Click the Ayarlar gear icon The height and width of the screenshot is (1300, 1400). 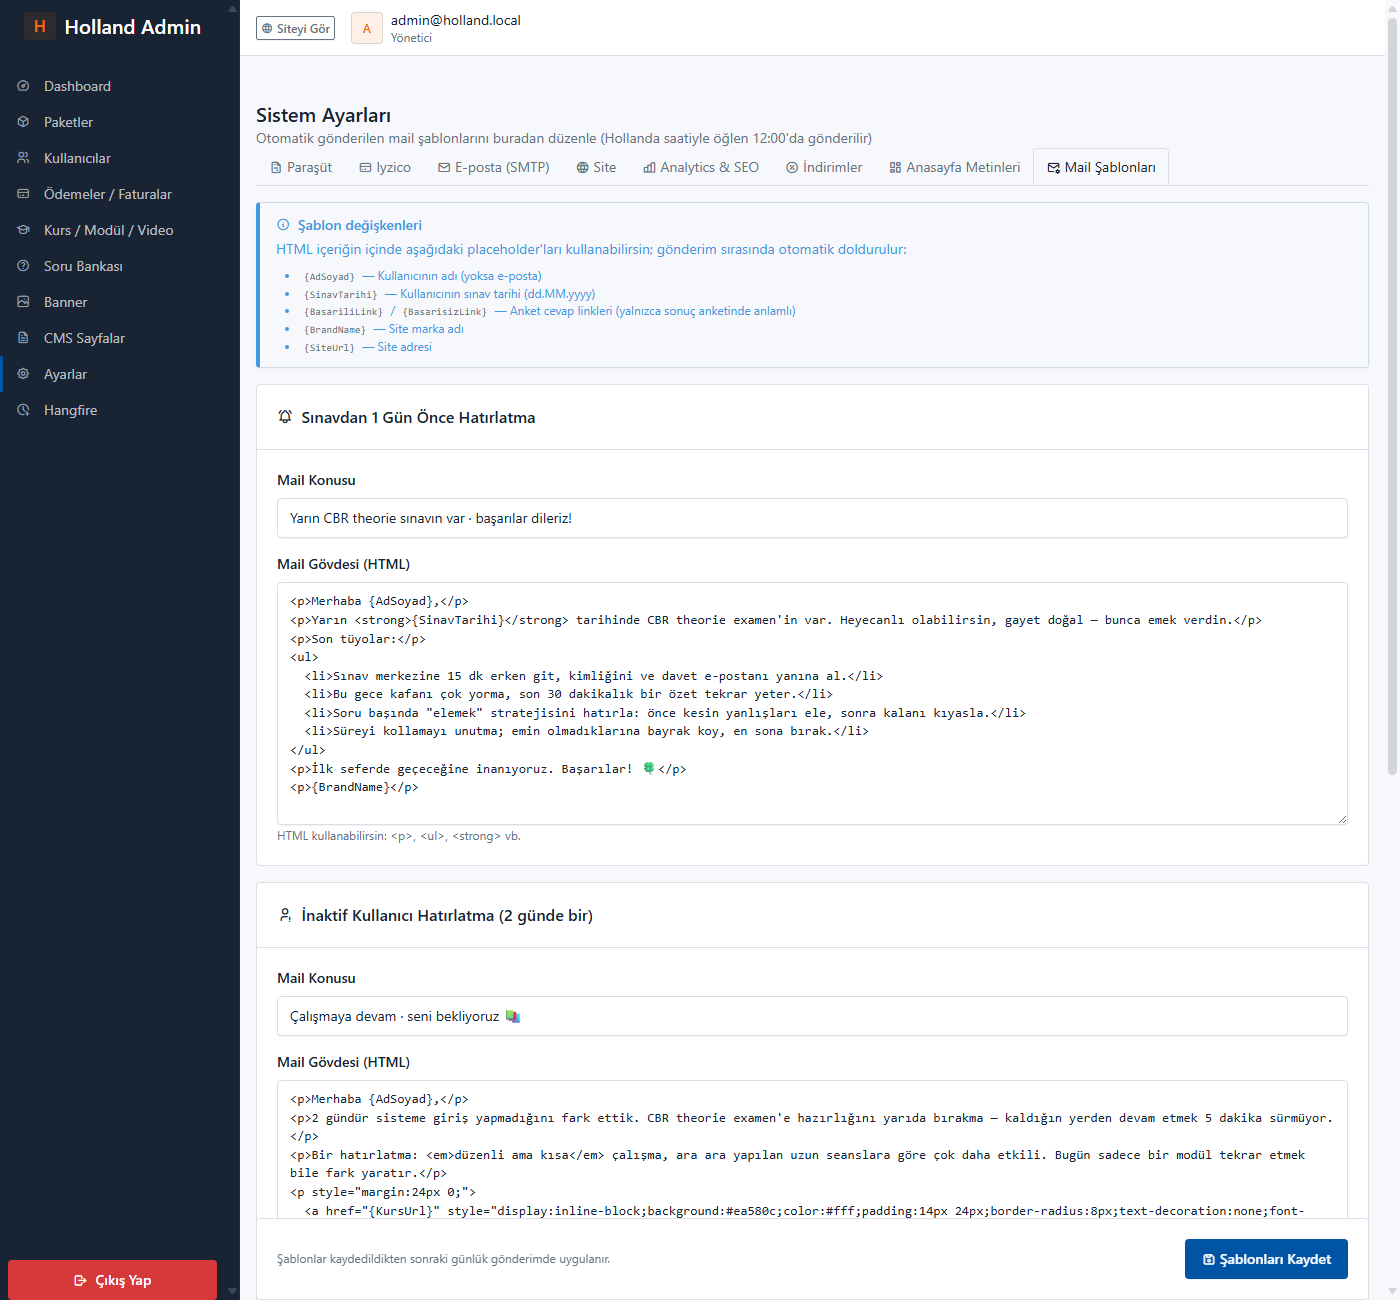tap(23, 374)
